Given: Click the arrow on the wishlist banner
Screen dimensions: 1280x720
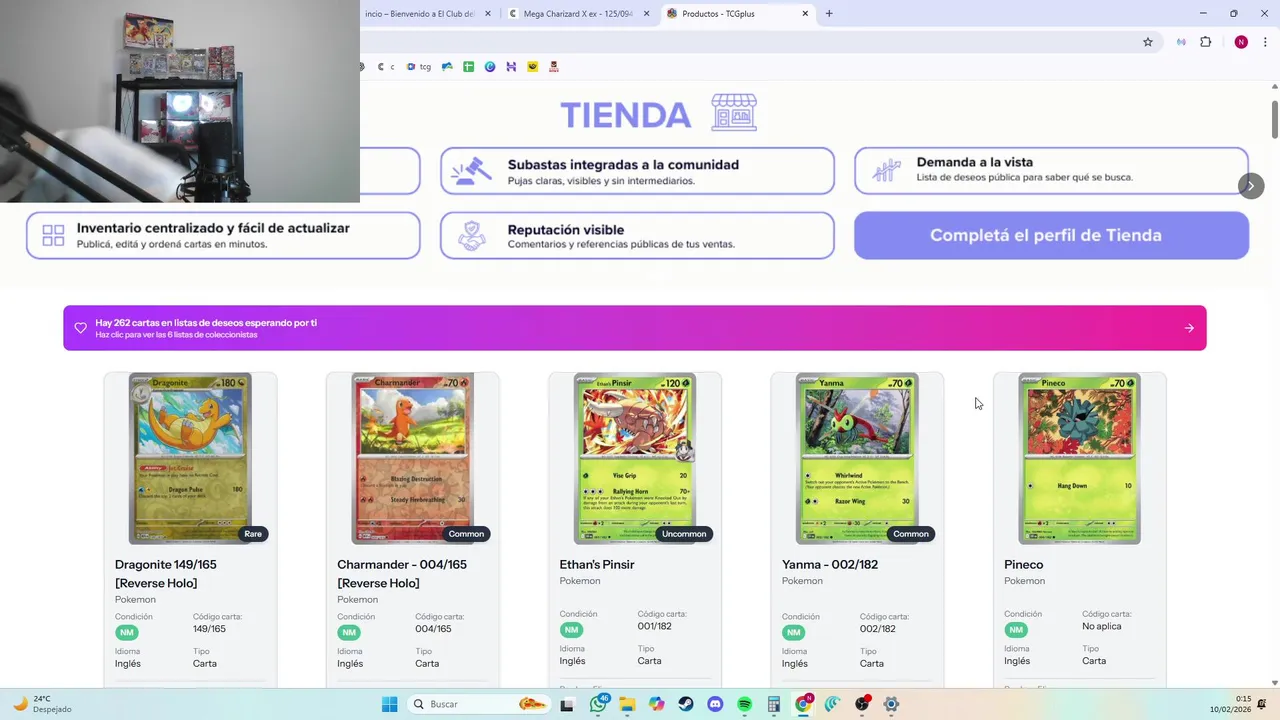Looking at the screenshot, I should pyautogui.click(x=1189, y=328).
